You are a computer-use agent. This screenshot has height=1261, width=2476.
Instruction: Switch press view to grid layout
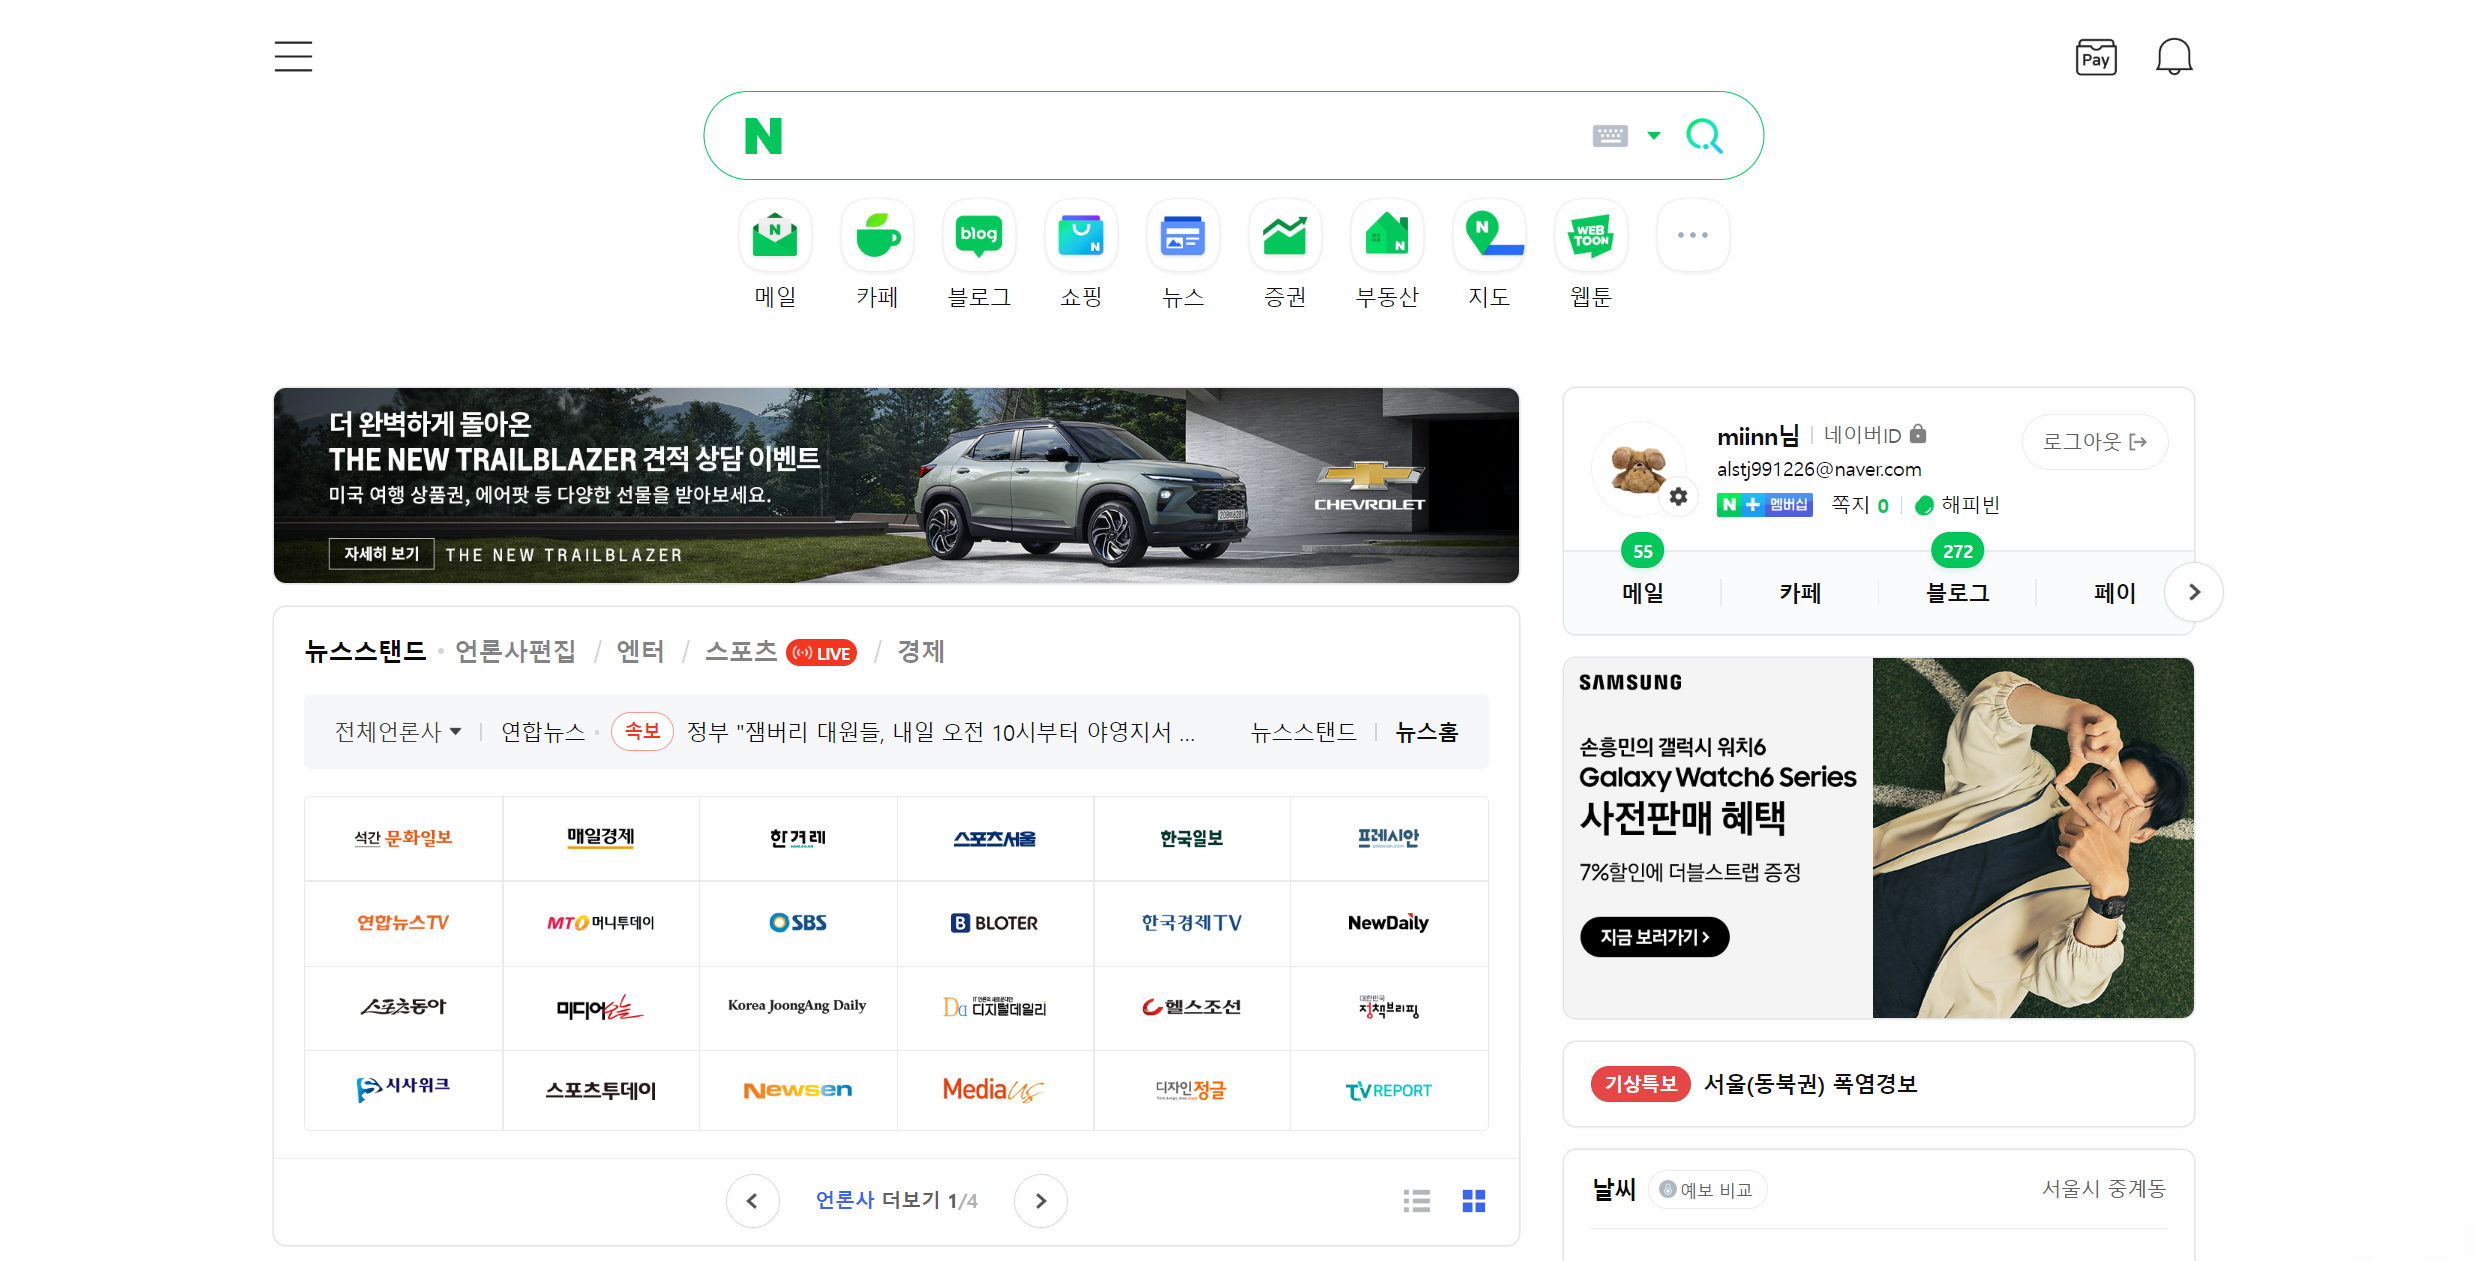click(1474, 1201)
